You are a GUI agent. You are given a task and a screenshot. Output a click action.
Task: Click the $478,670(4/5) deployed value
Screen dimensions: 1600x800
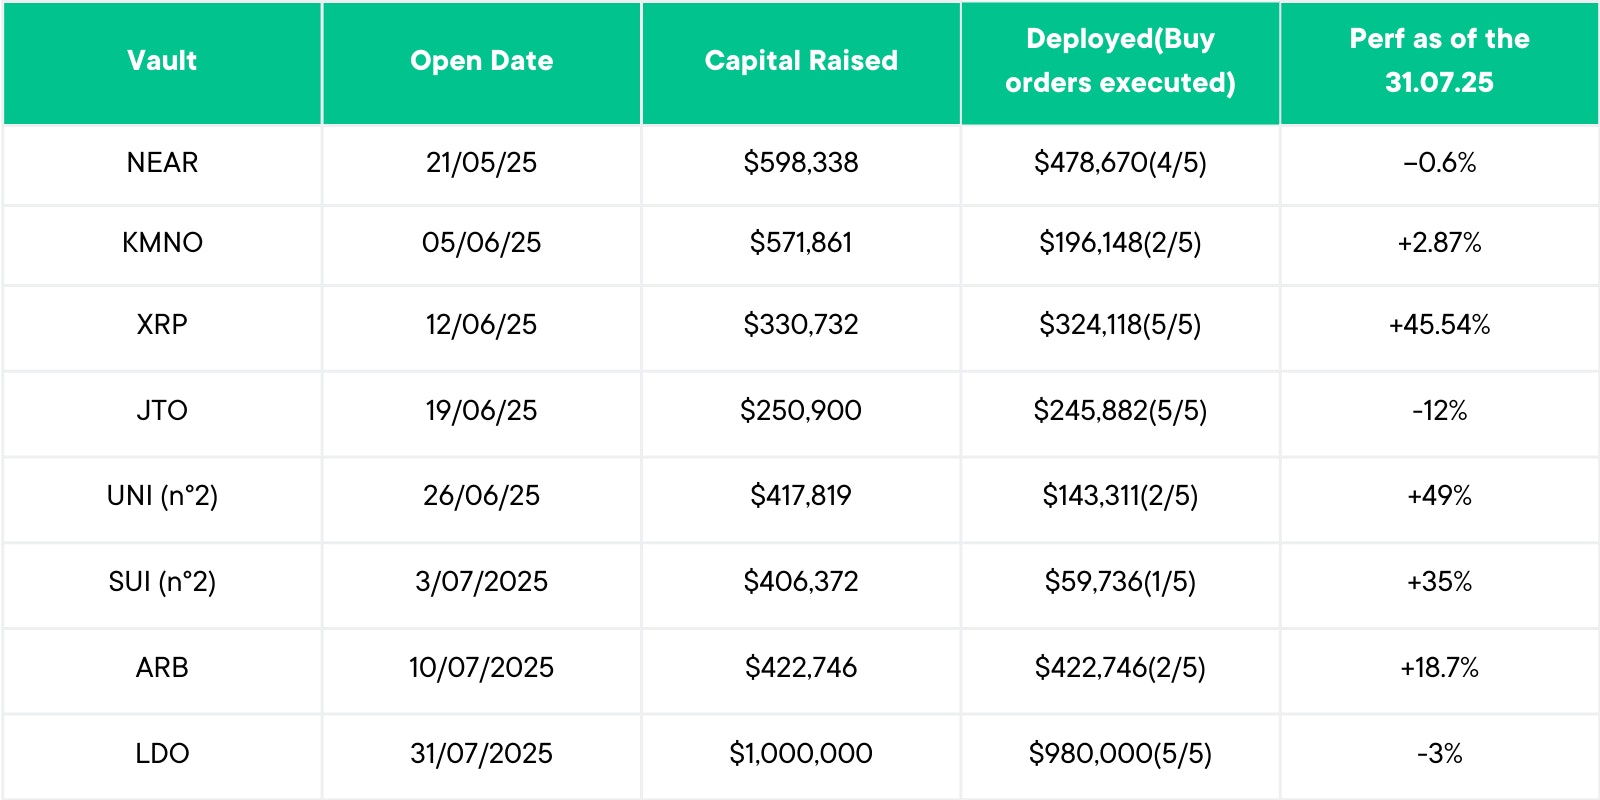1120,163
